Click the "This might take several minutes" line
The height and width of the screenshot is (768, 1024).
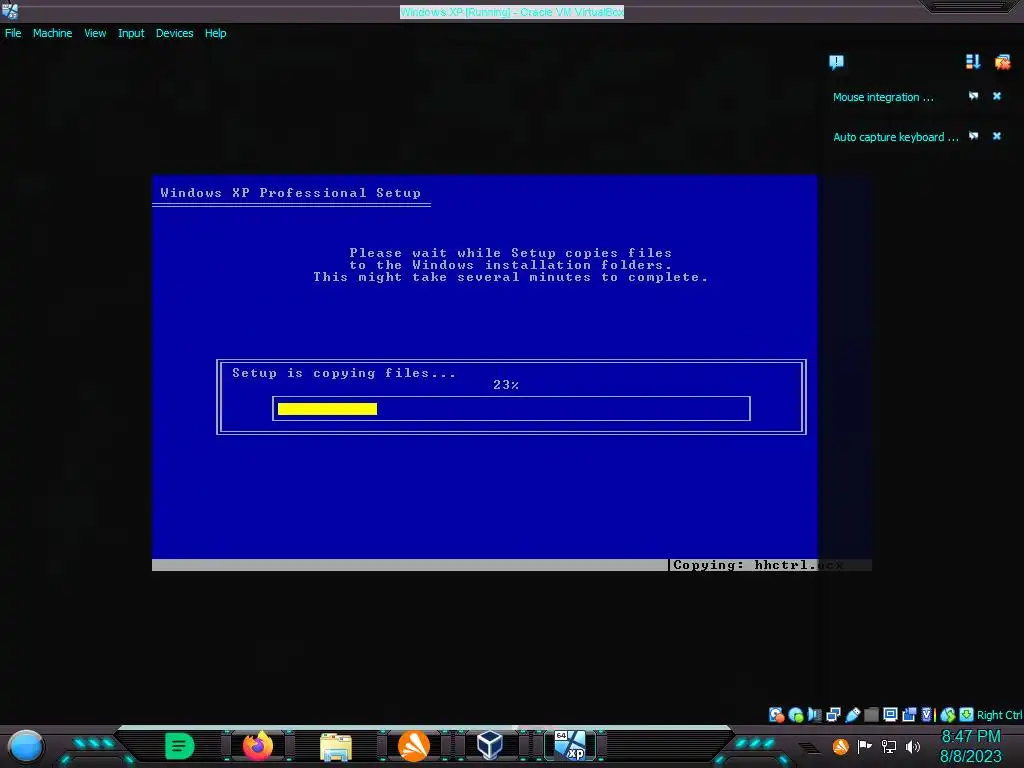click(x=511, y=277)
